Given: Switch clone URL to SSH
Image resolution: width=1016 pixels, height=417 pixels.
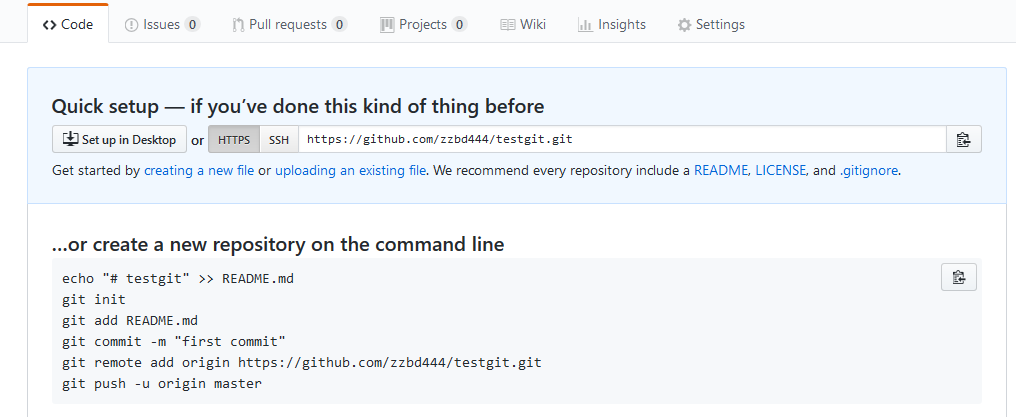Looking at the screenshot, I should [x=278, y=140].
